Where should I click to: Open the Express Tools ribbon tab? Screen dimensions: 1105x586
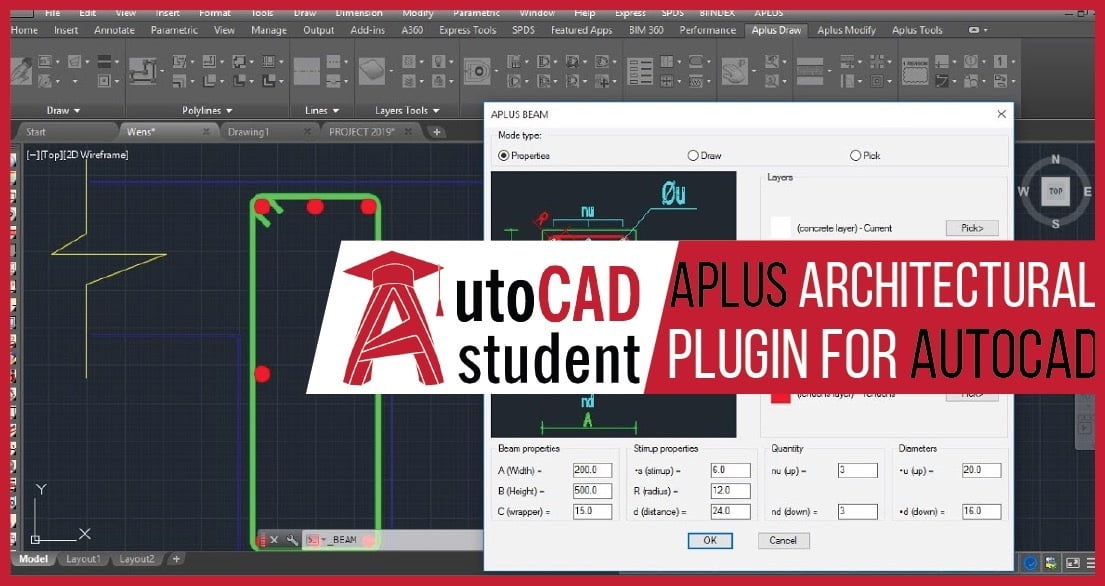tap(467, 30)
